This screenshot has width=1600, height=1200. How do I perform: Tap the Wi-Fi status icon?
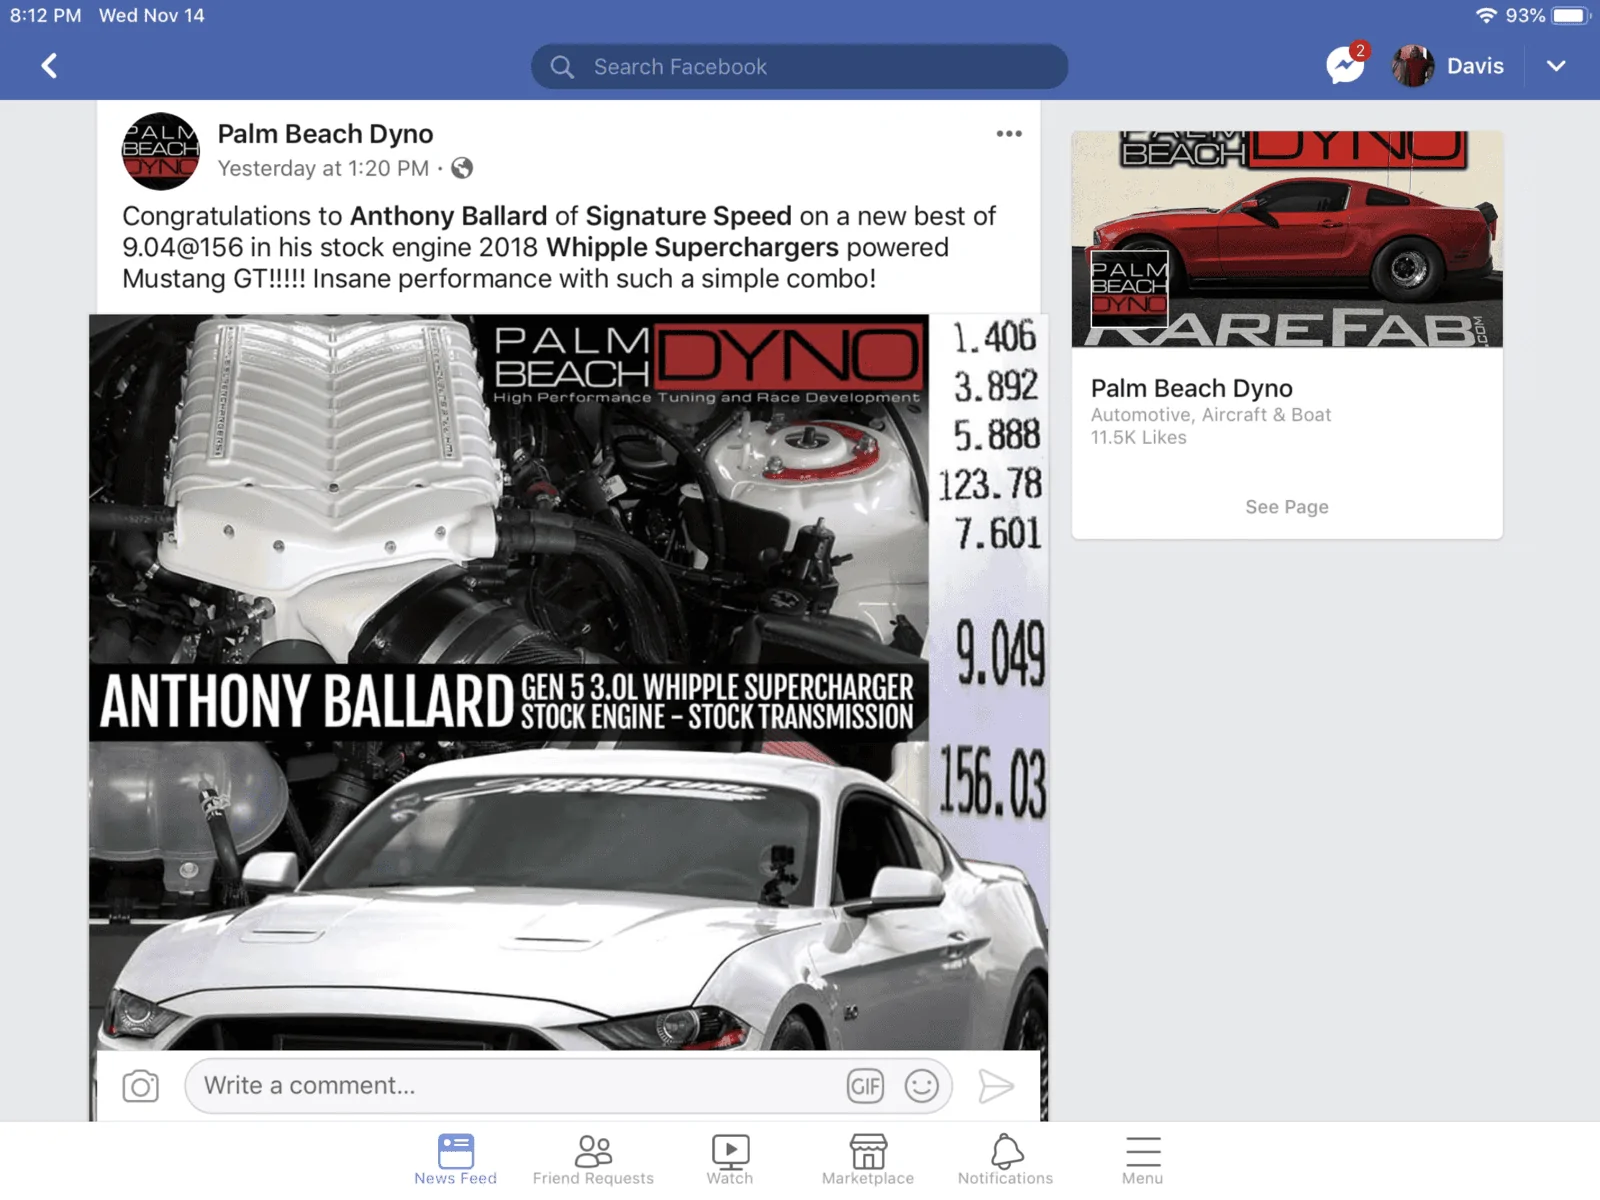coord(1486,16)
